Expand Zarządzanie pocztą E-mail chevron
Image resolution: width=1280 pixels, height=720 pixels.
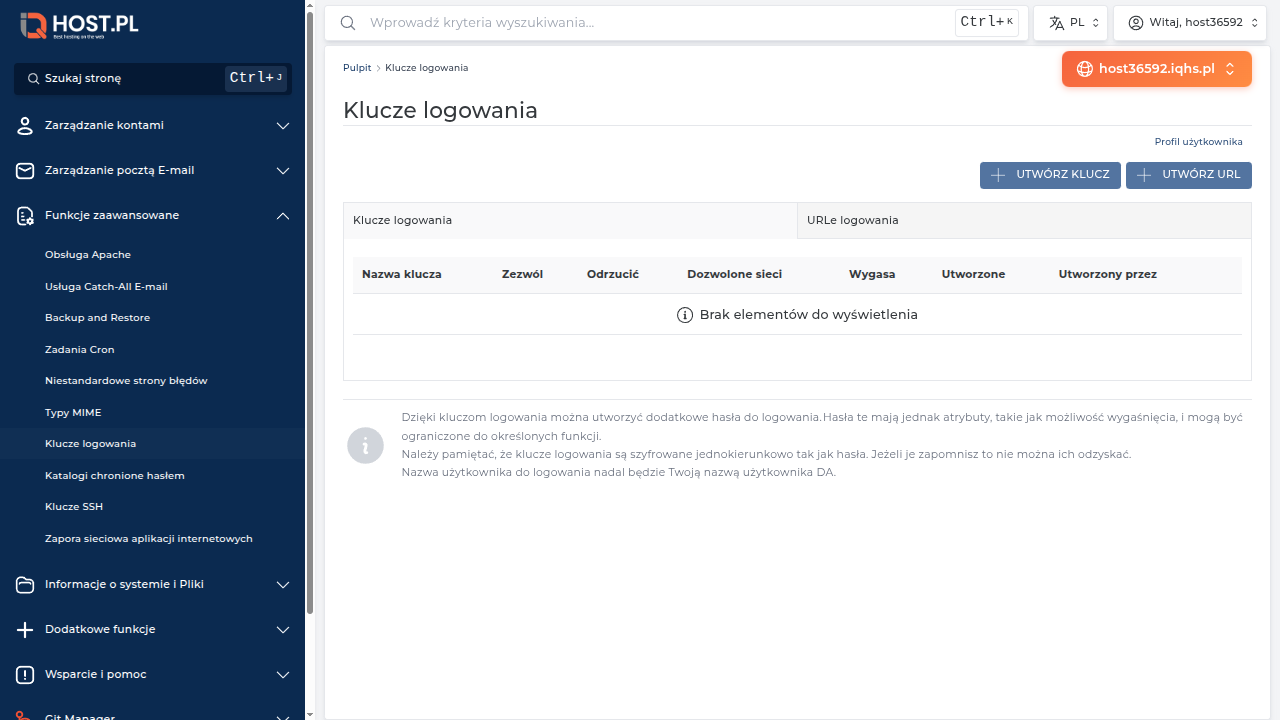pos(283,171)
